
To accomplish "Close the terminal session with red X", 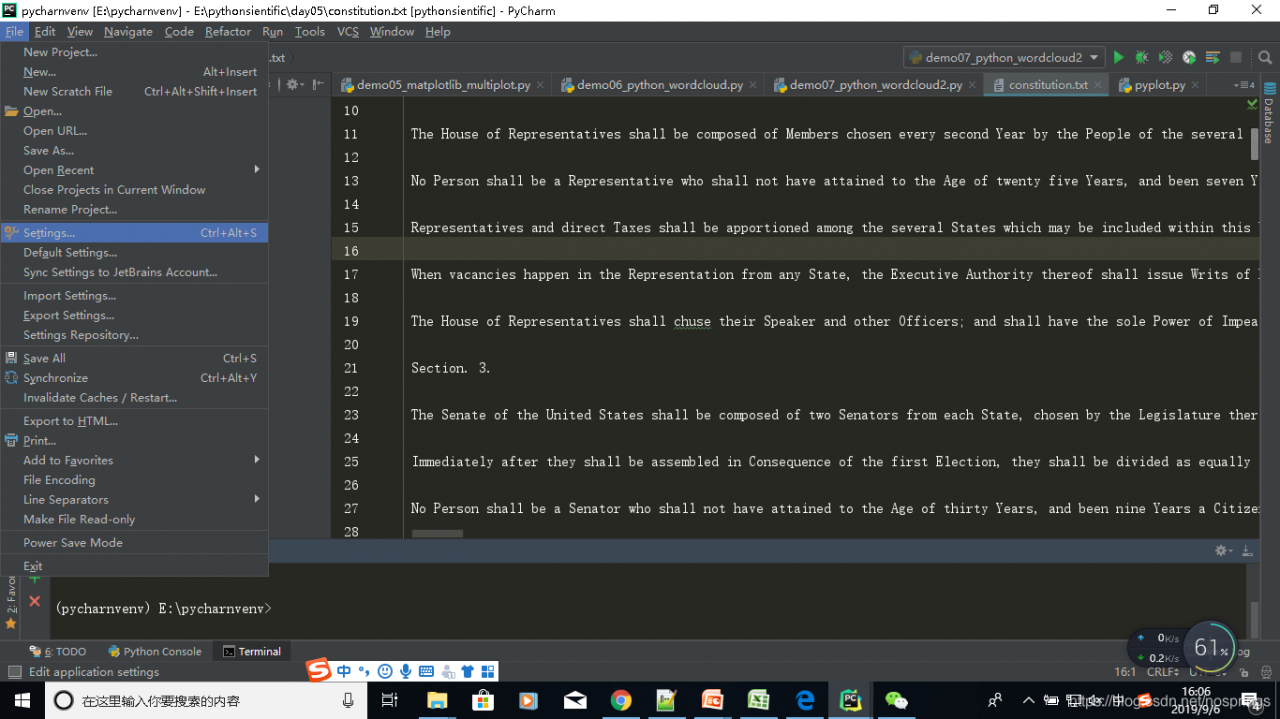I will pyautogui.click(x=34, y=601).
